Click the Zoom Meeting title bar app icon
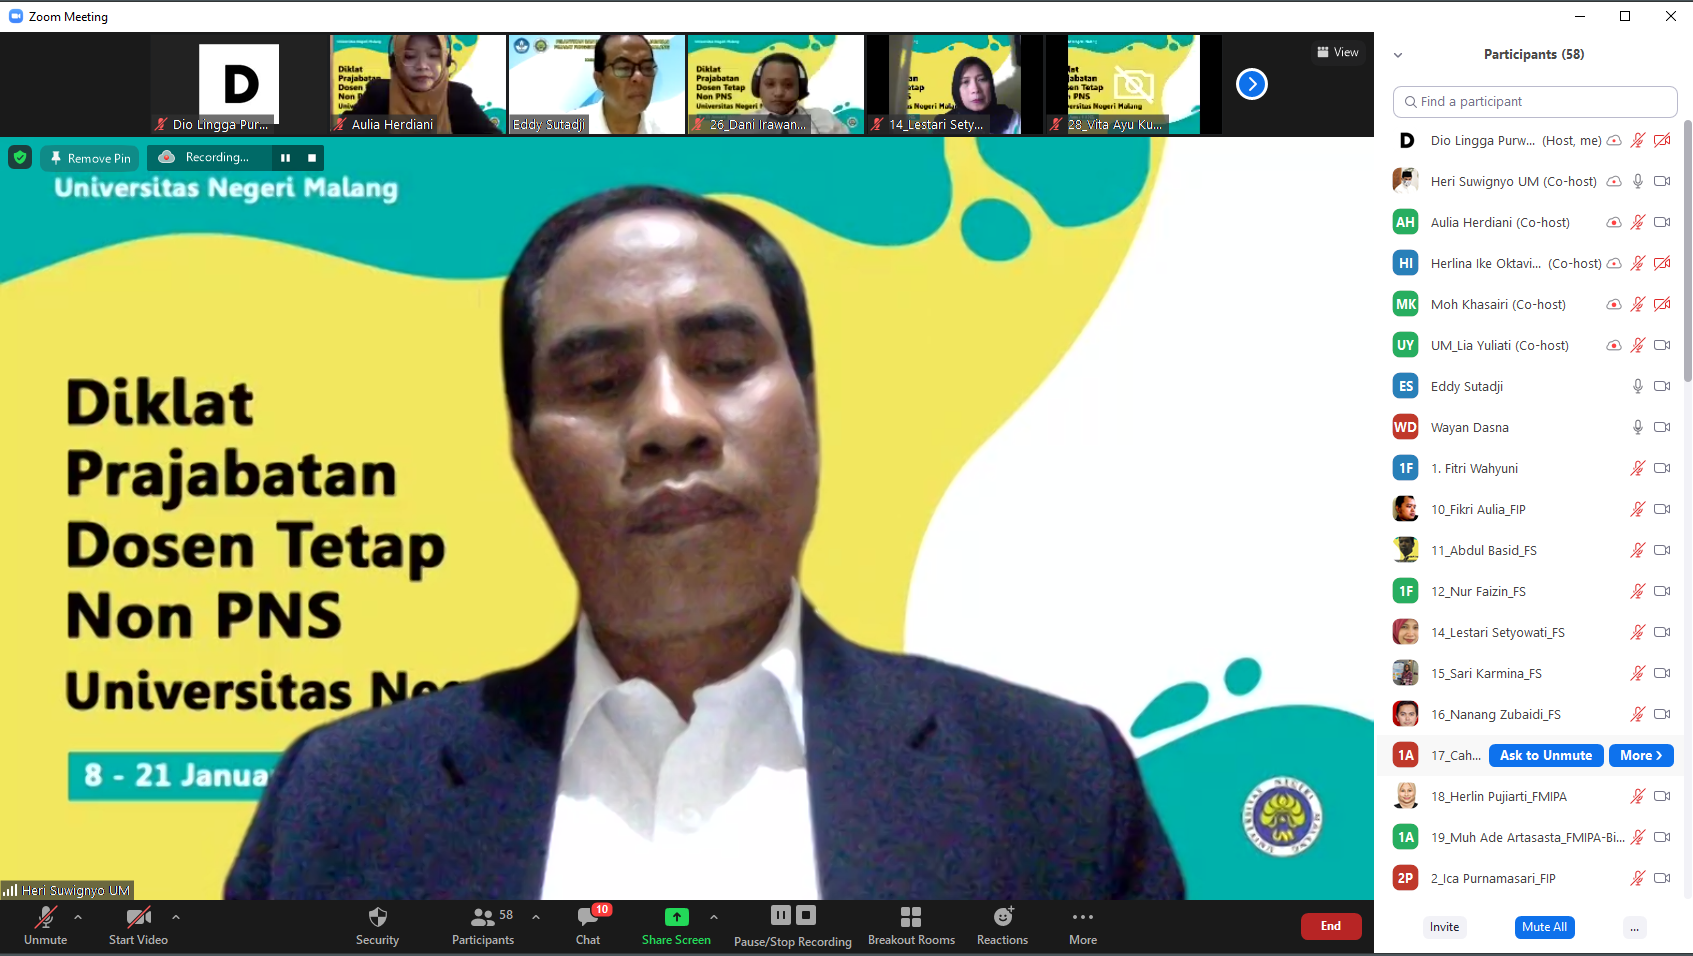 tap(15, 16)
